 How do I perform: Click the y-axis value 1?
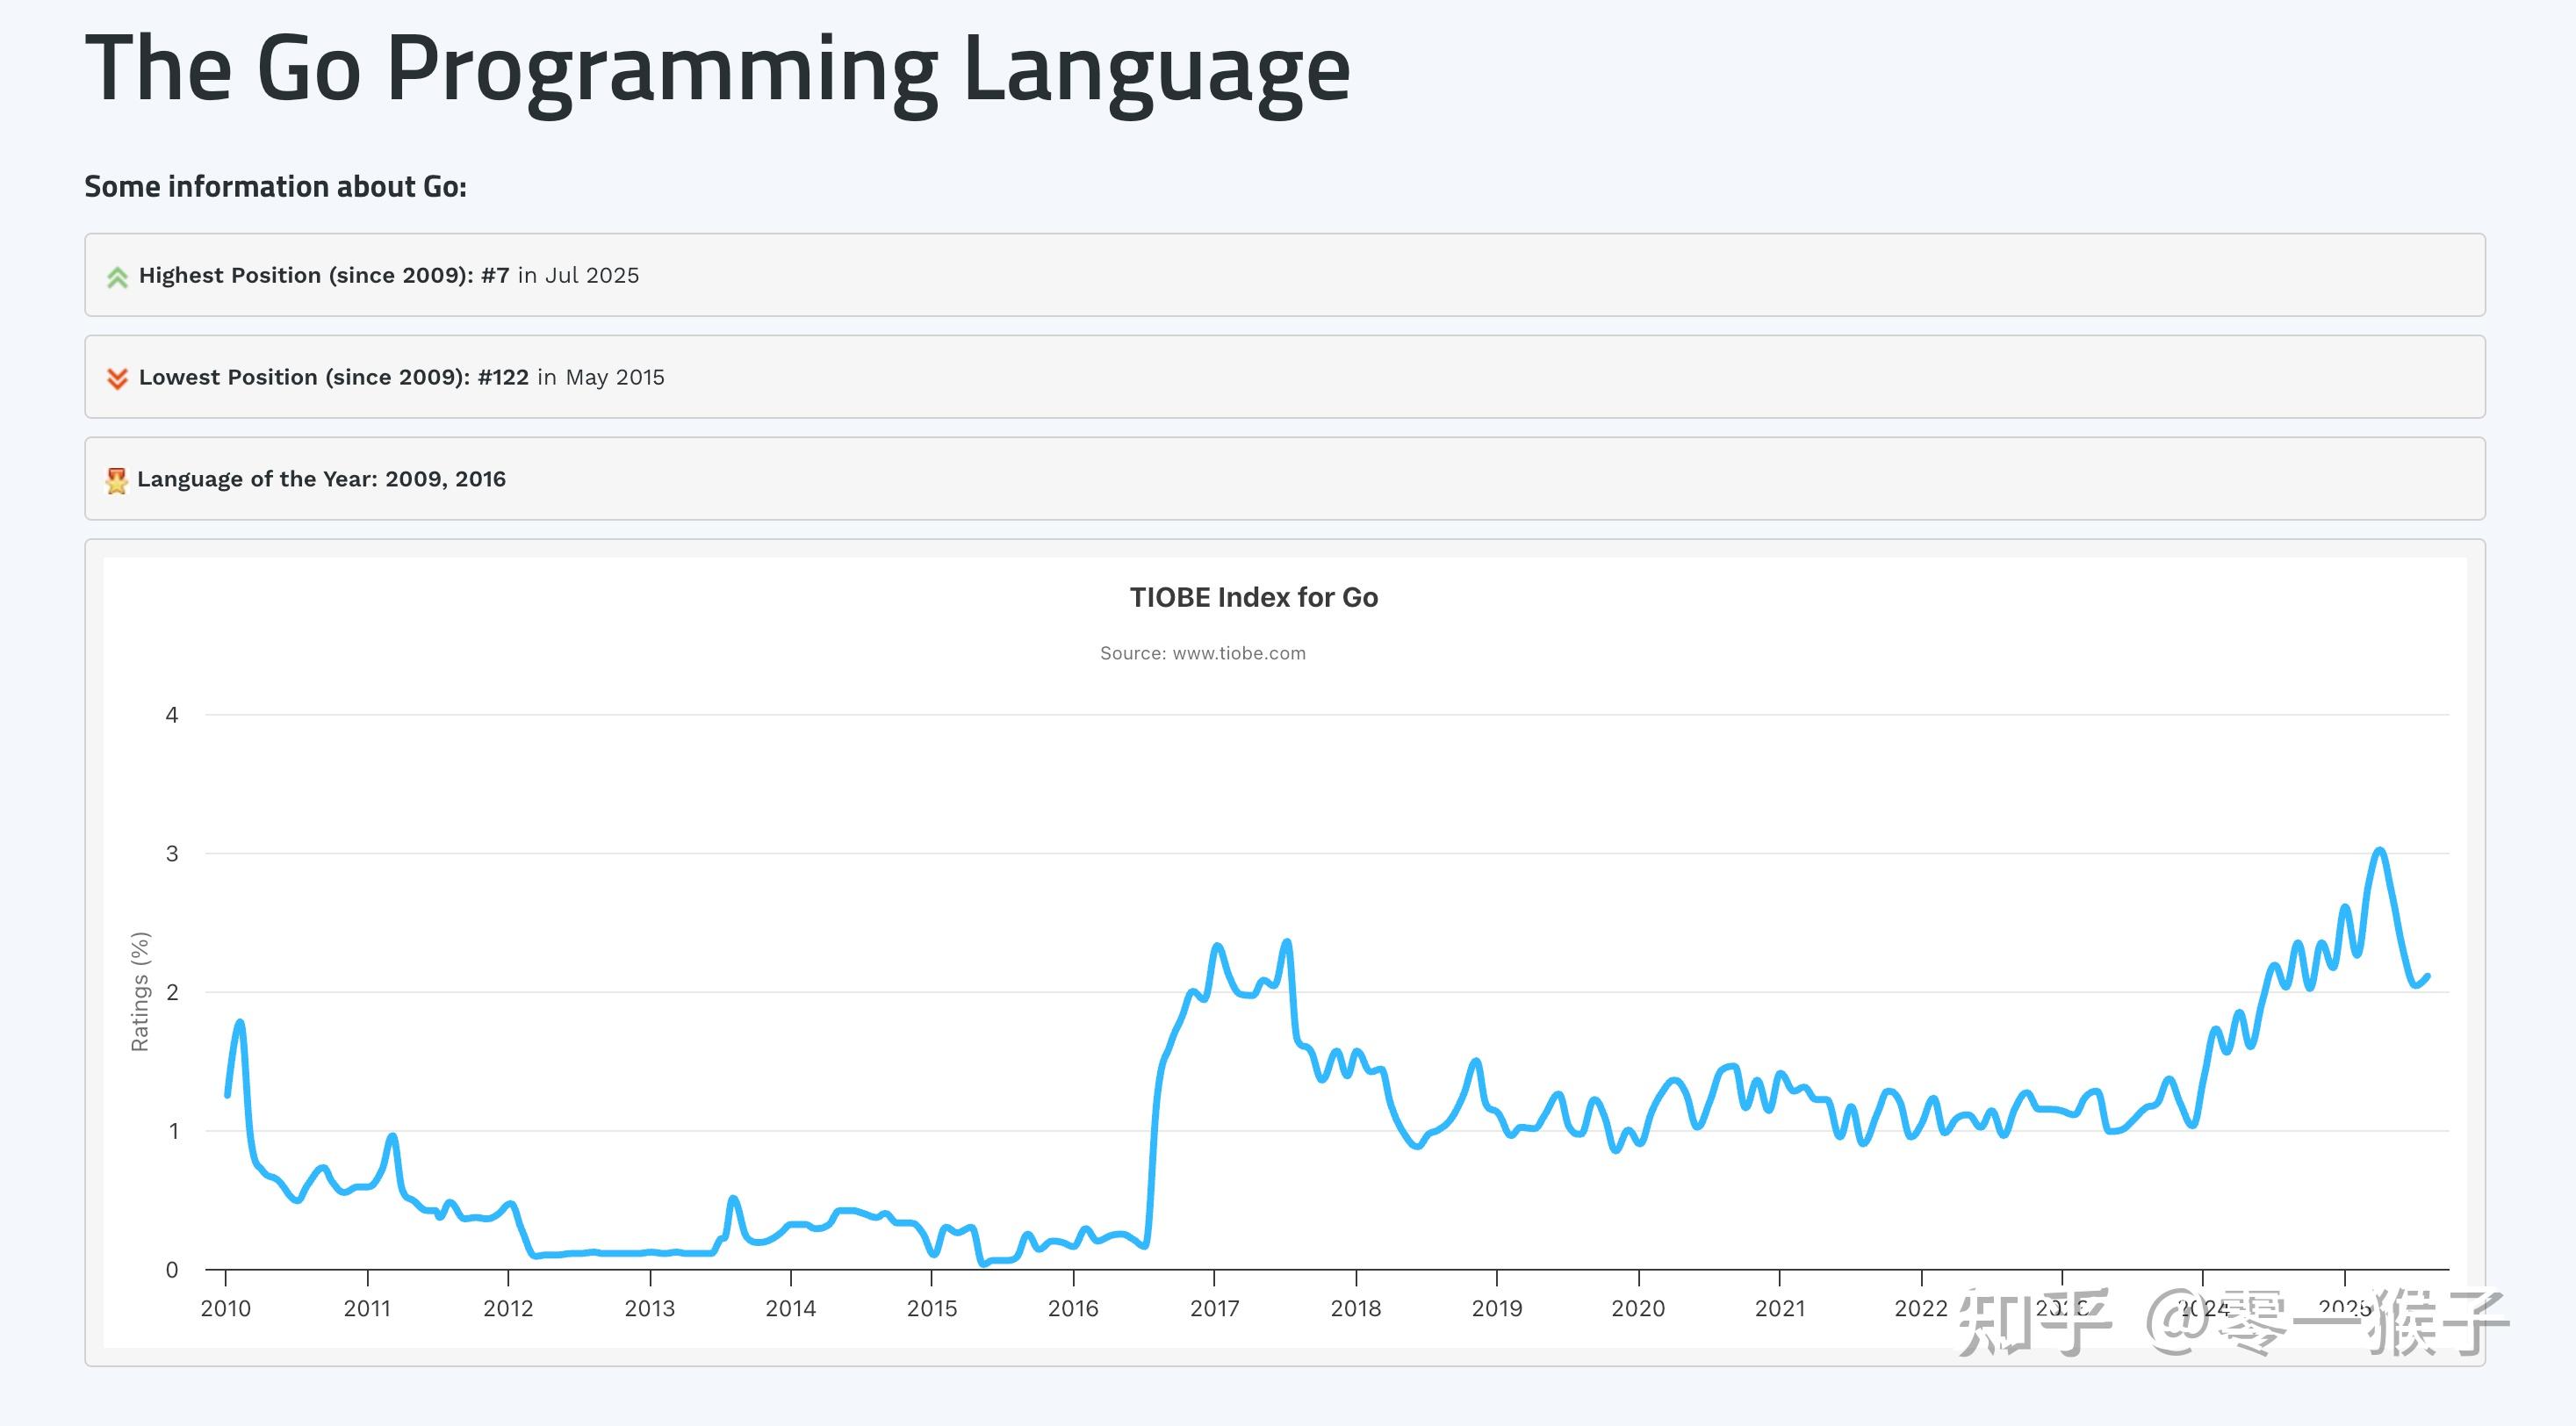pos(173,1131)
